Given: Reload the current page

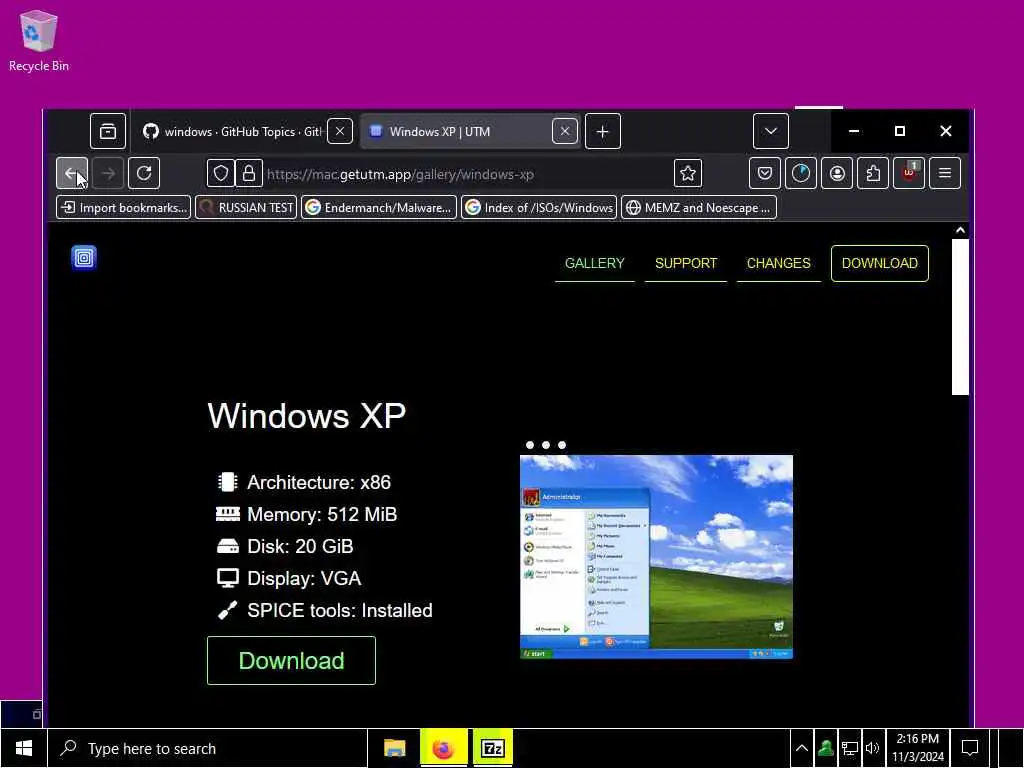Looking at the screenshot, I should (144, 173).
